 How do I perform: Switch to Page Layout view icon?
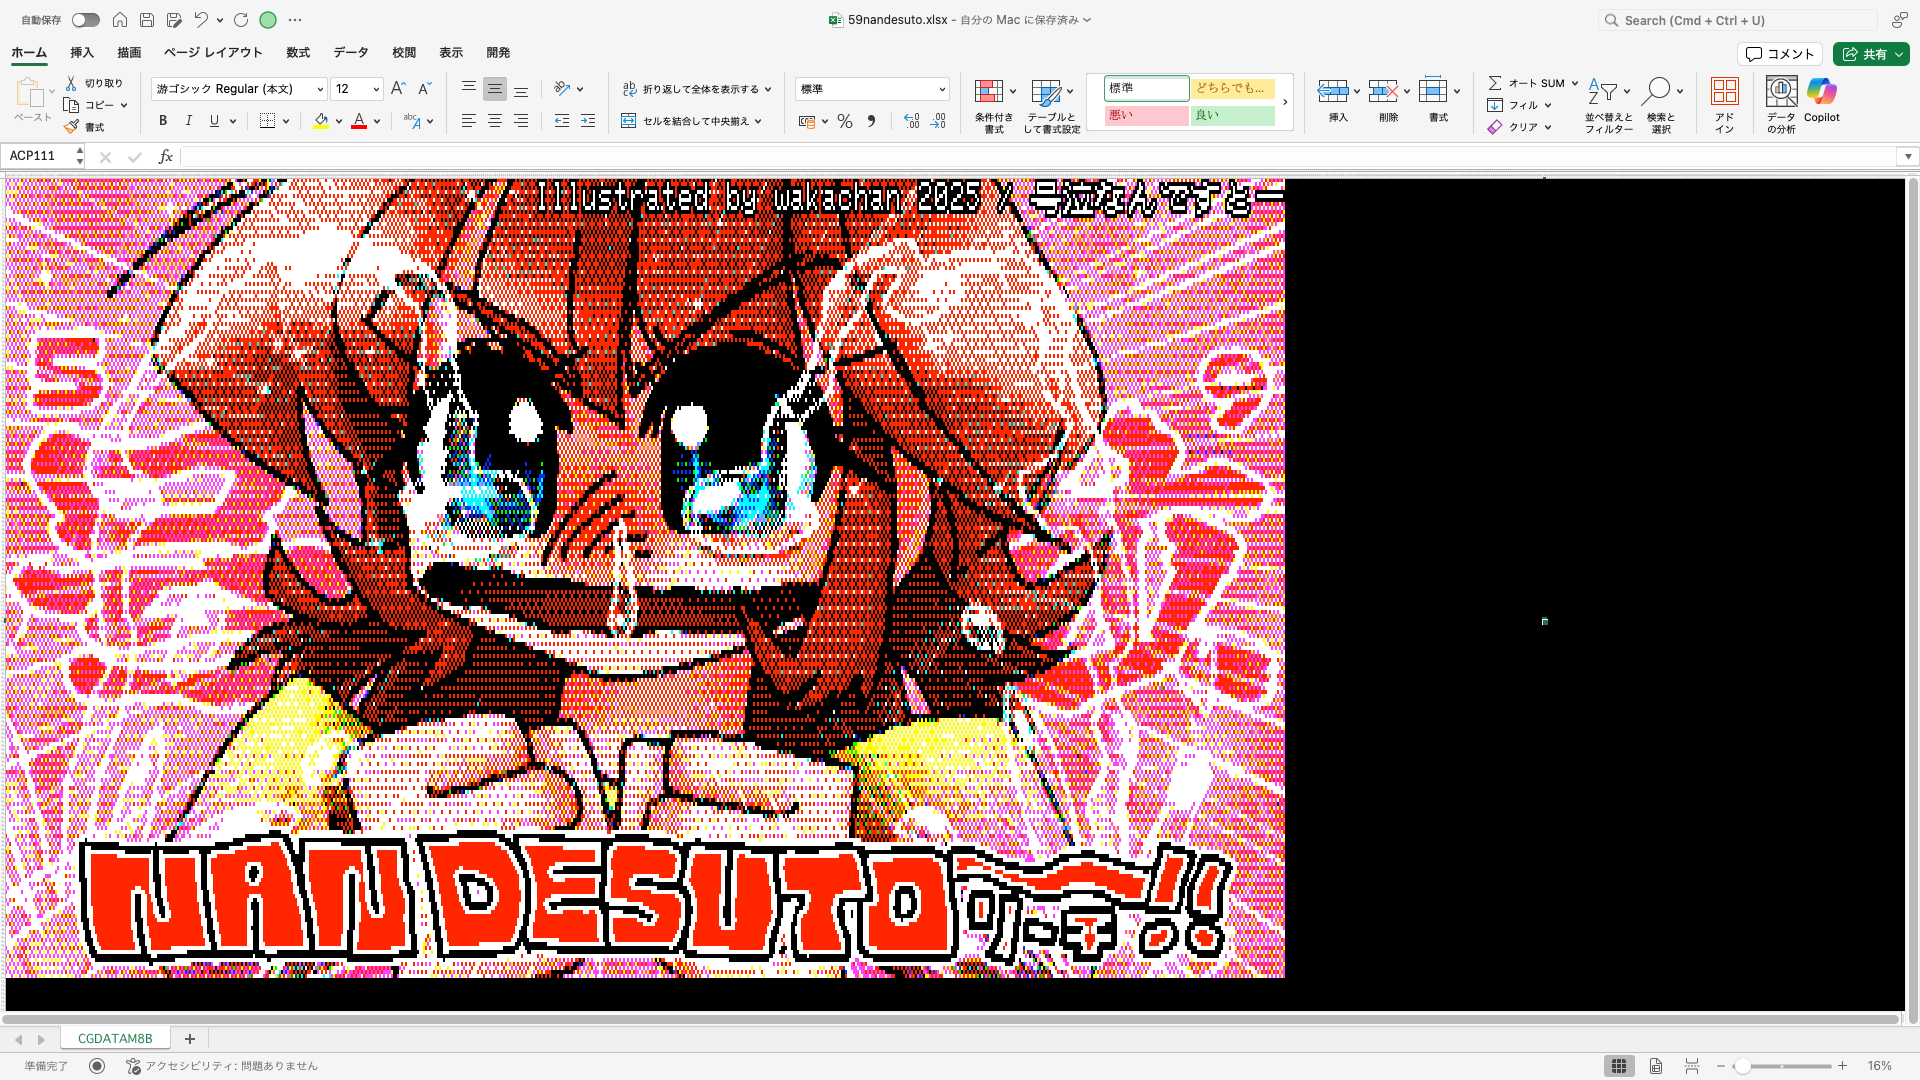coord(1656,1066)
